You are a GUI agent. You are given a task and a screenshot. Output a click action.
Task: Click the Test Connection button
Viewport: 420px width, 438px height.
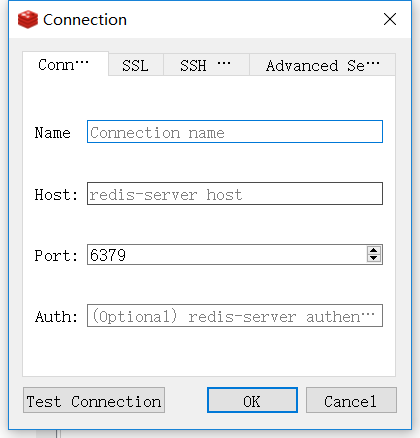94,400
